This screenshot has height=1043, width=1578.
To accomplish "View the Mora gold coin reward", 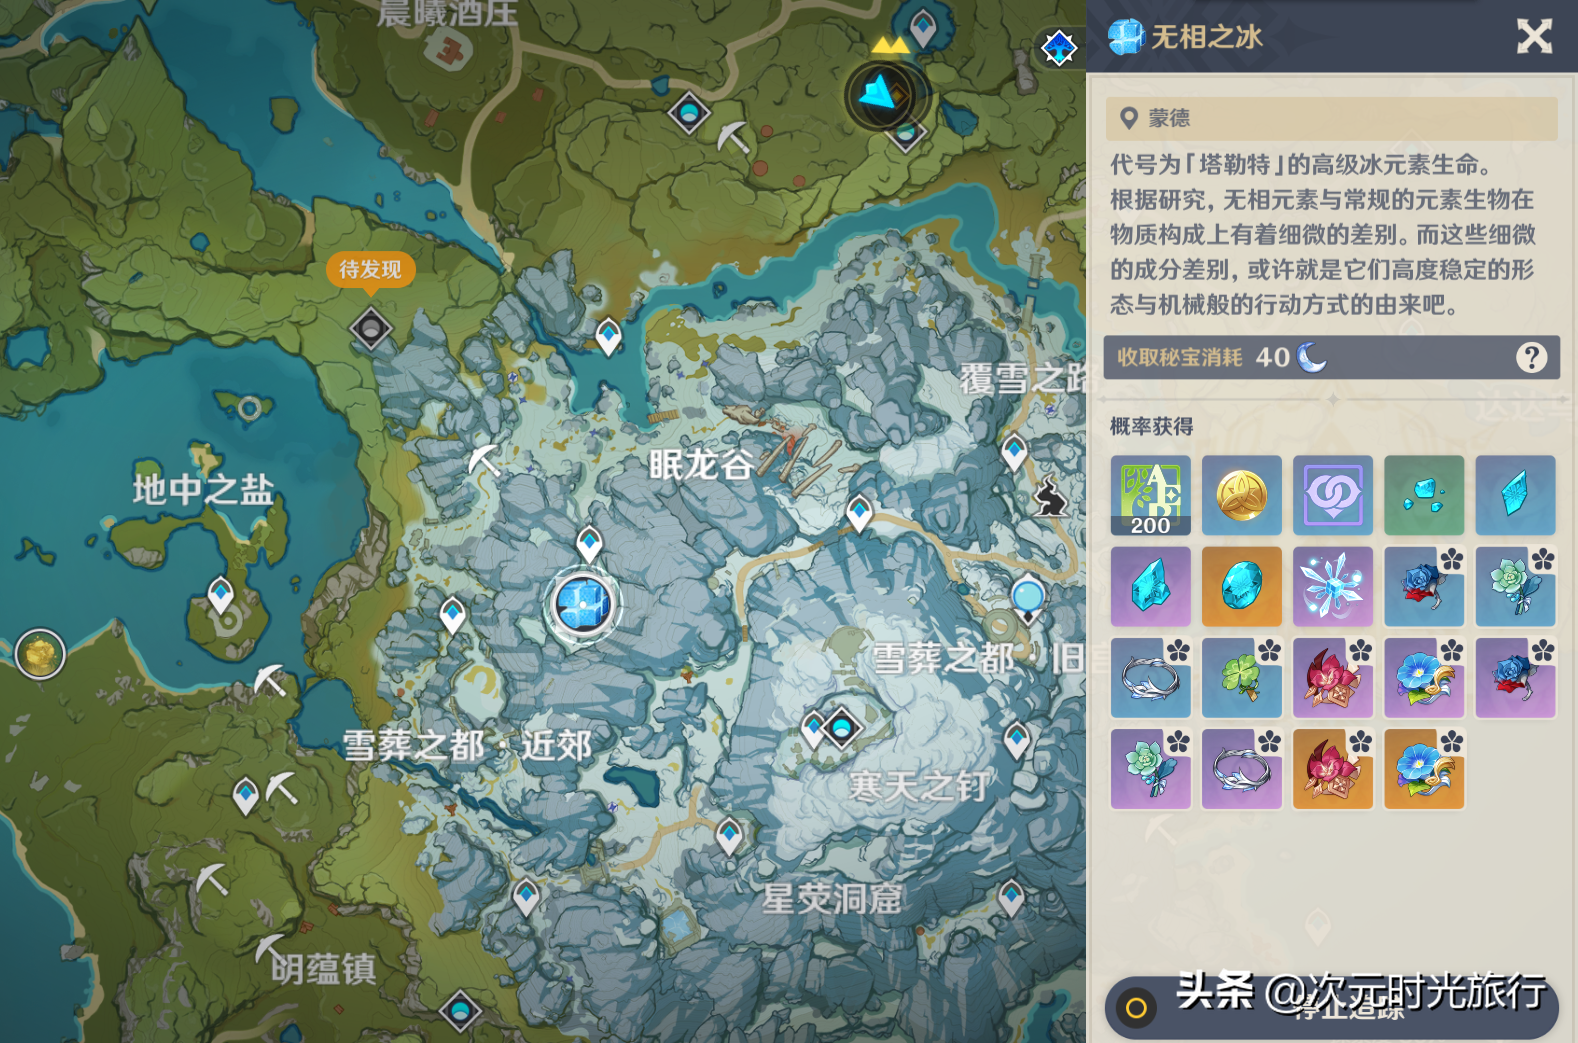I will 1241,496.
